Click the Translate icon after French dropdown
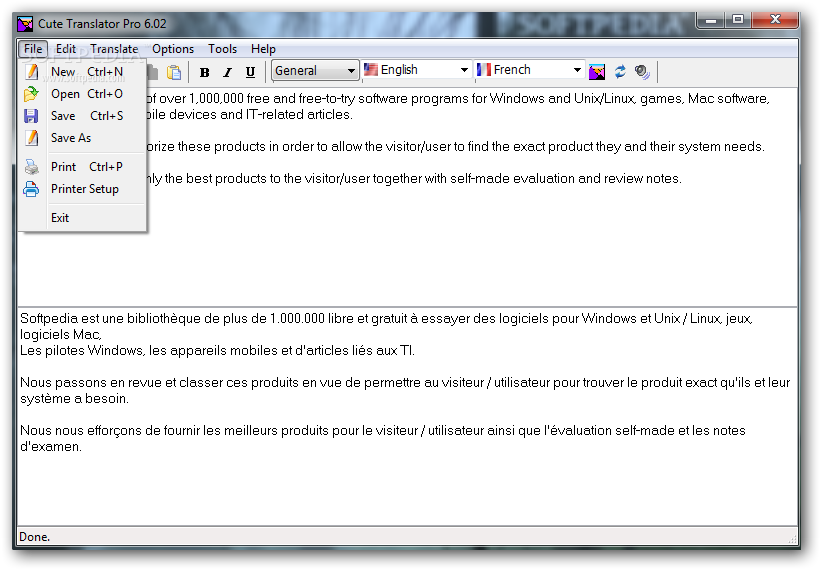Image resolution: width=821 pixels, height=570 pixels. (x=597, y=72)
